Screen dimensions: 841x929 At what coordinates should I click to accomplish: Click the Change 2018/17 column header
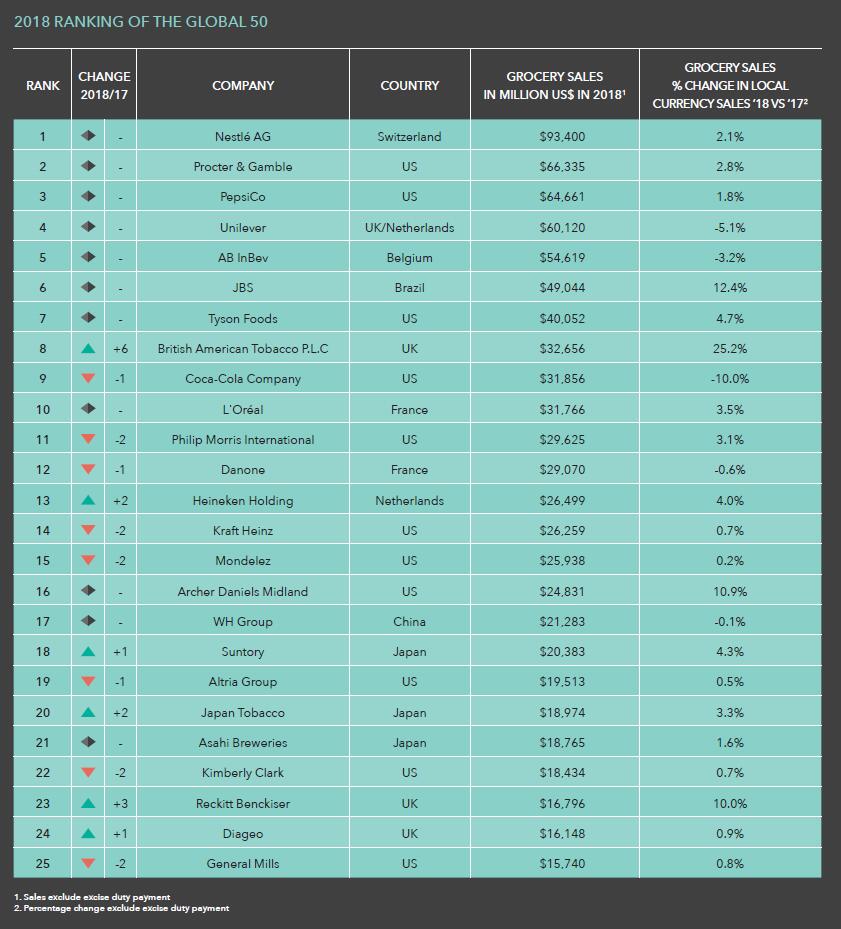coord(104,85)
